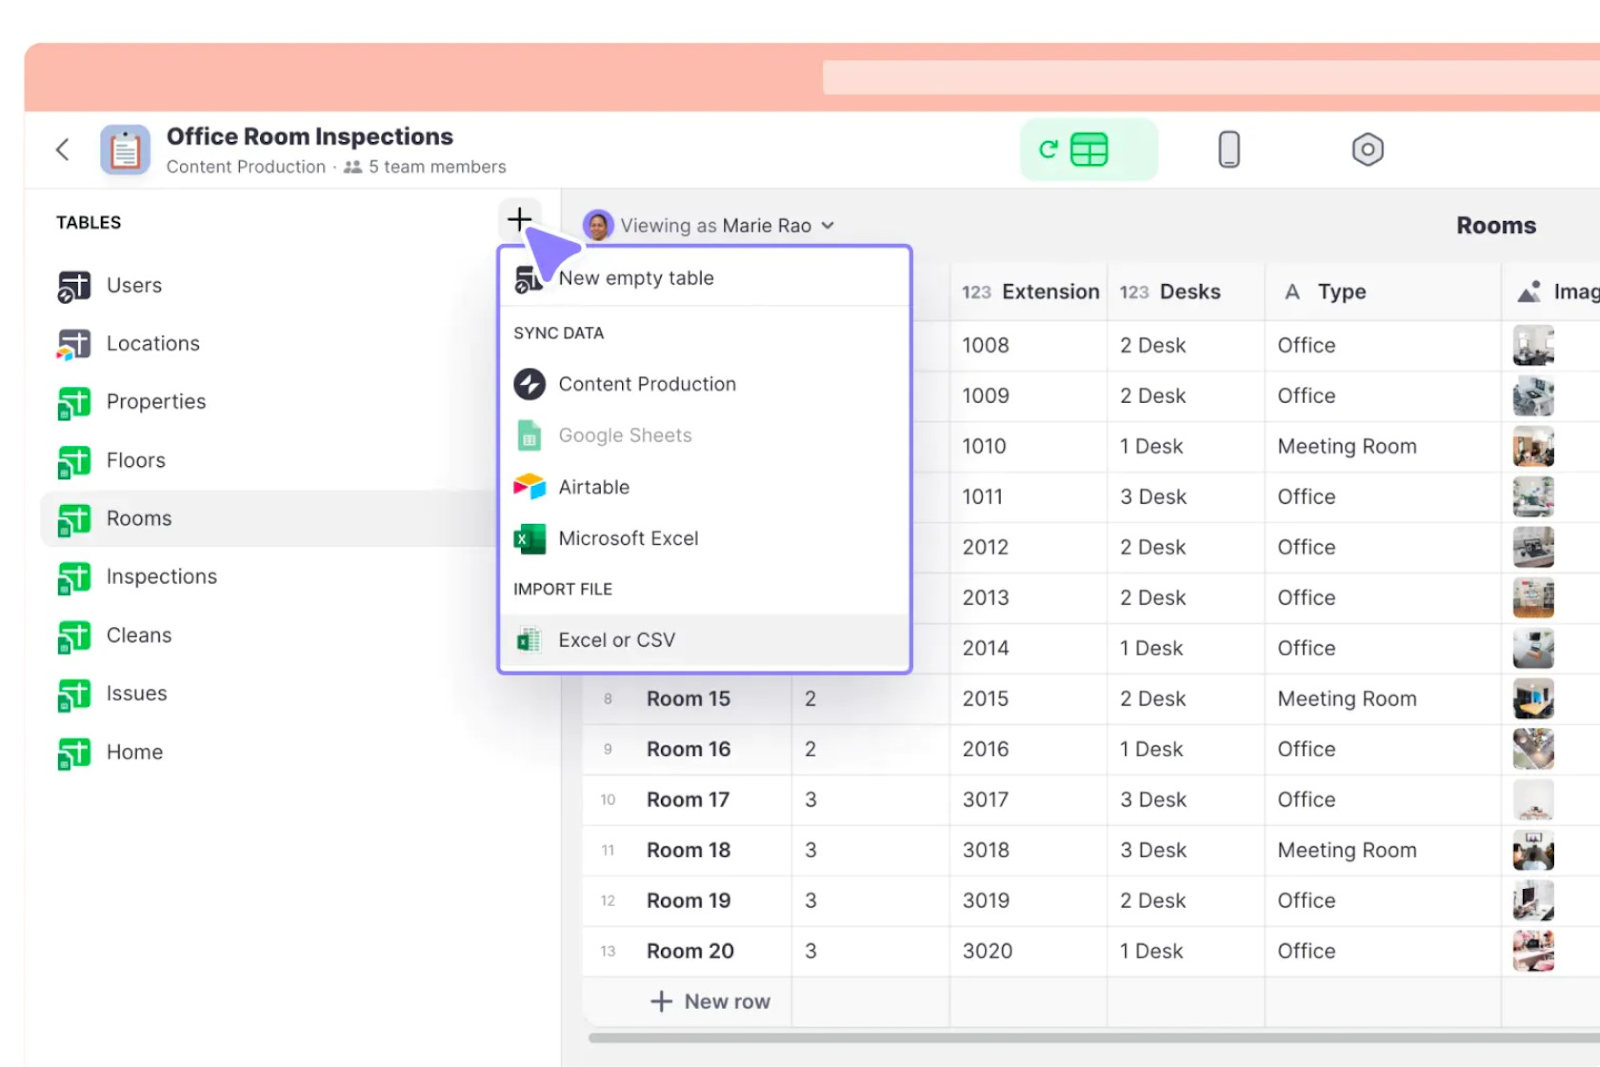Select the Type cell for extension 1010
Image resolution: width=1600 pixels, height=1067 pixels.
click(1383, 447)
